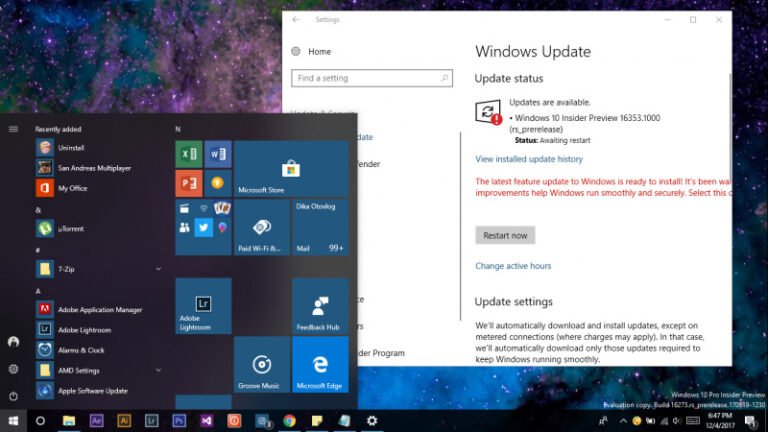Open the Microsoft Store tile
Viewport: 768px width, 432px height.
point(290,169)
